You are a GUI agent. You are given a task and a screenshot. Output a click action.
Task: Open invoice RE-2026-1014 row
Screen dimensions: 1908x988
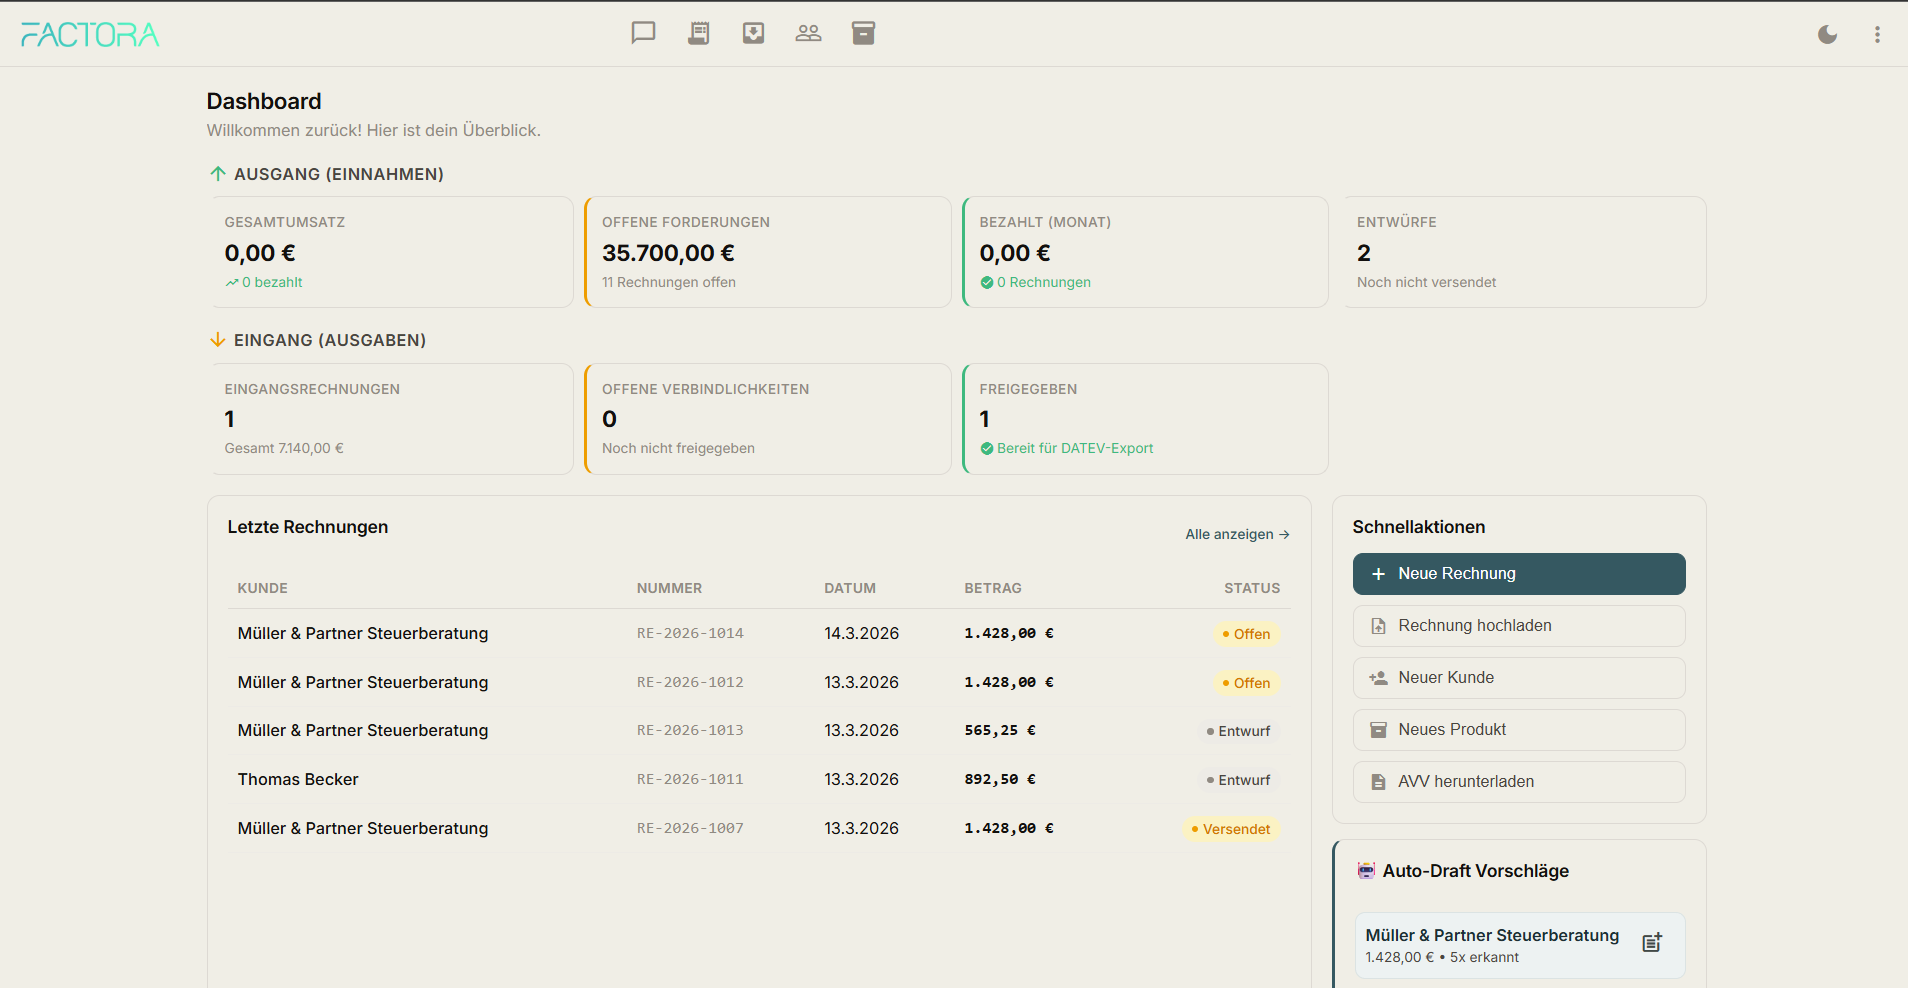click(690, 634)
